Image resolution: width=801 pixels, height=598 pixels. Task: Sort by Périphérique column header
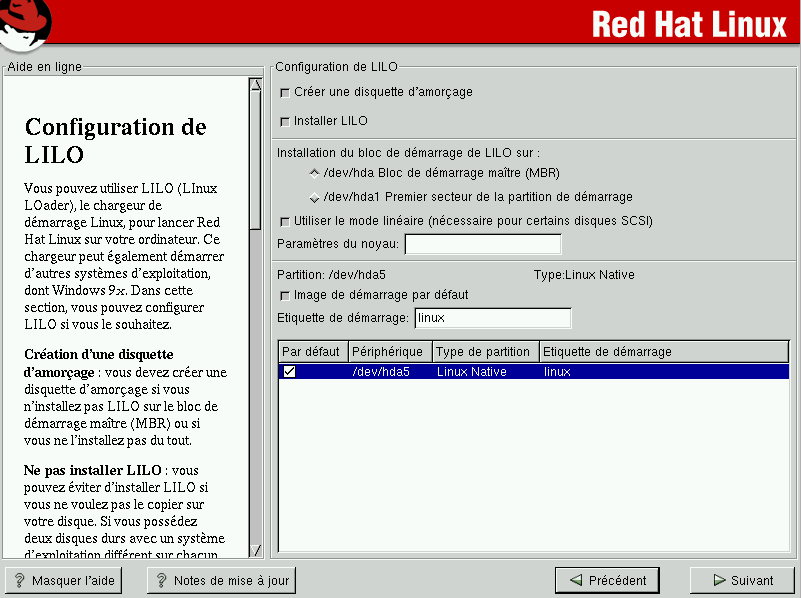(x=390, y=352)
